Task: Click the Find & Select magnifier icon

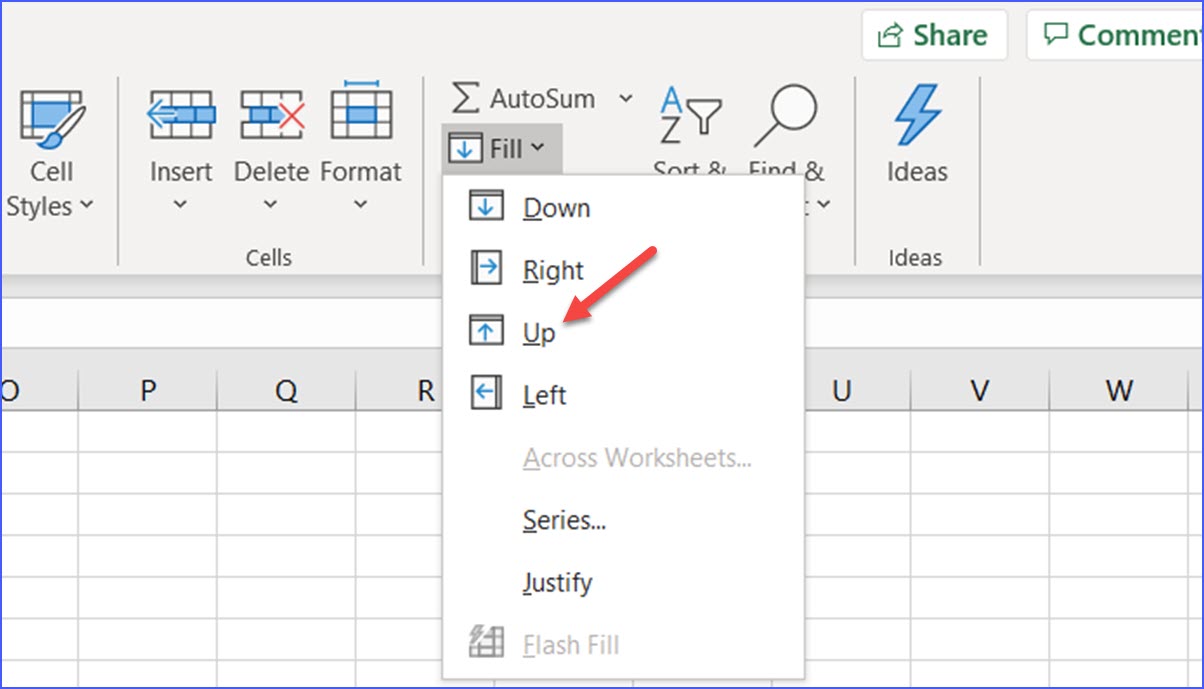Action: click(x=787, y=110)
